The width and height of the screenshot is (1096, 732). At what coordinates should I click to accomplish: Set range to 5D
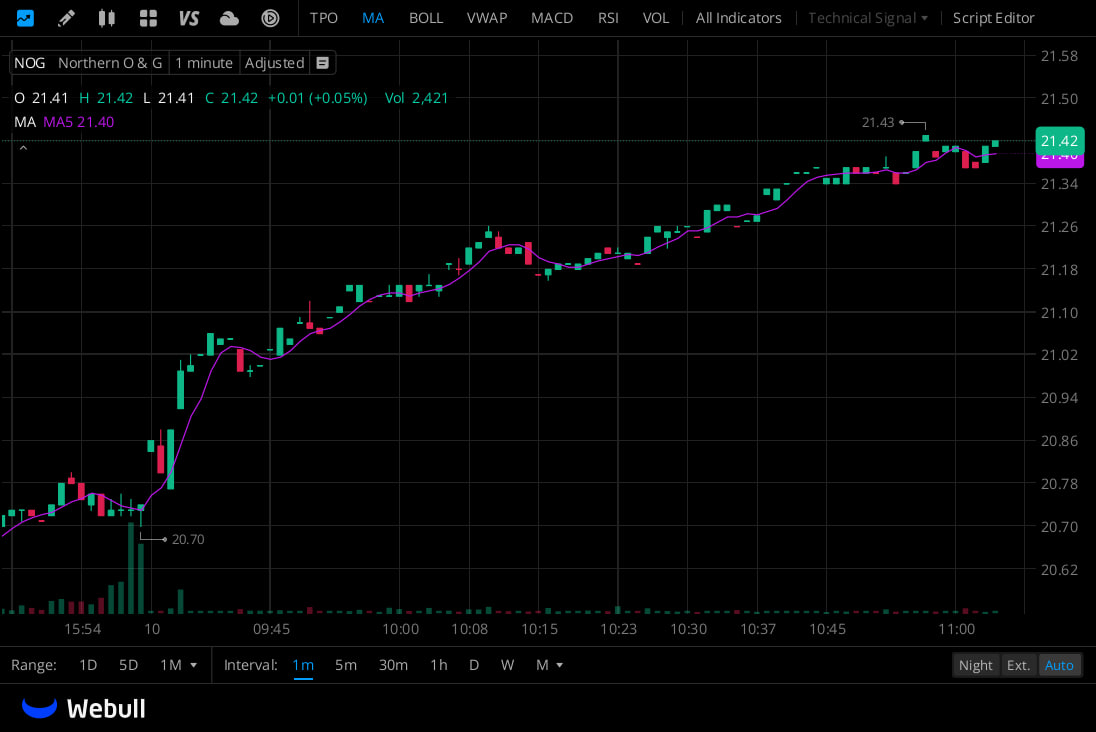coord(129,665)
